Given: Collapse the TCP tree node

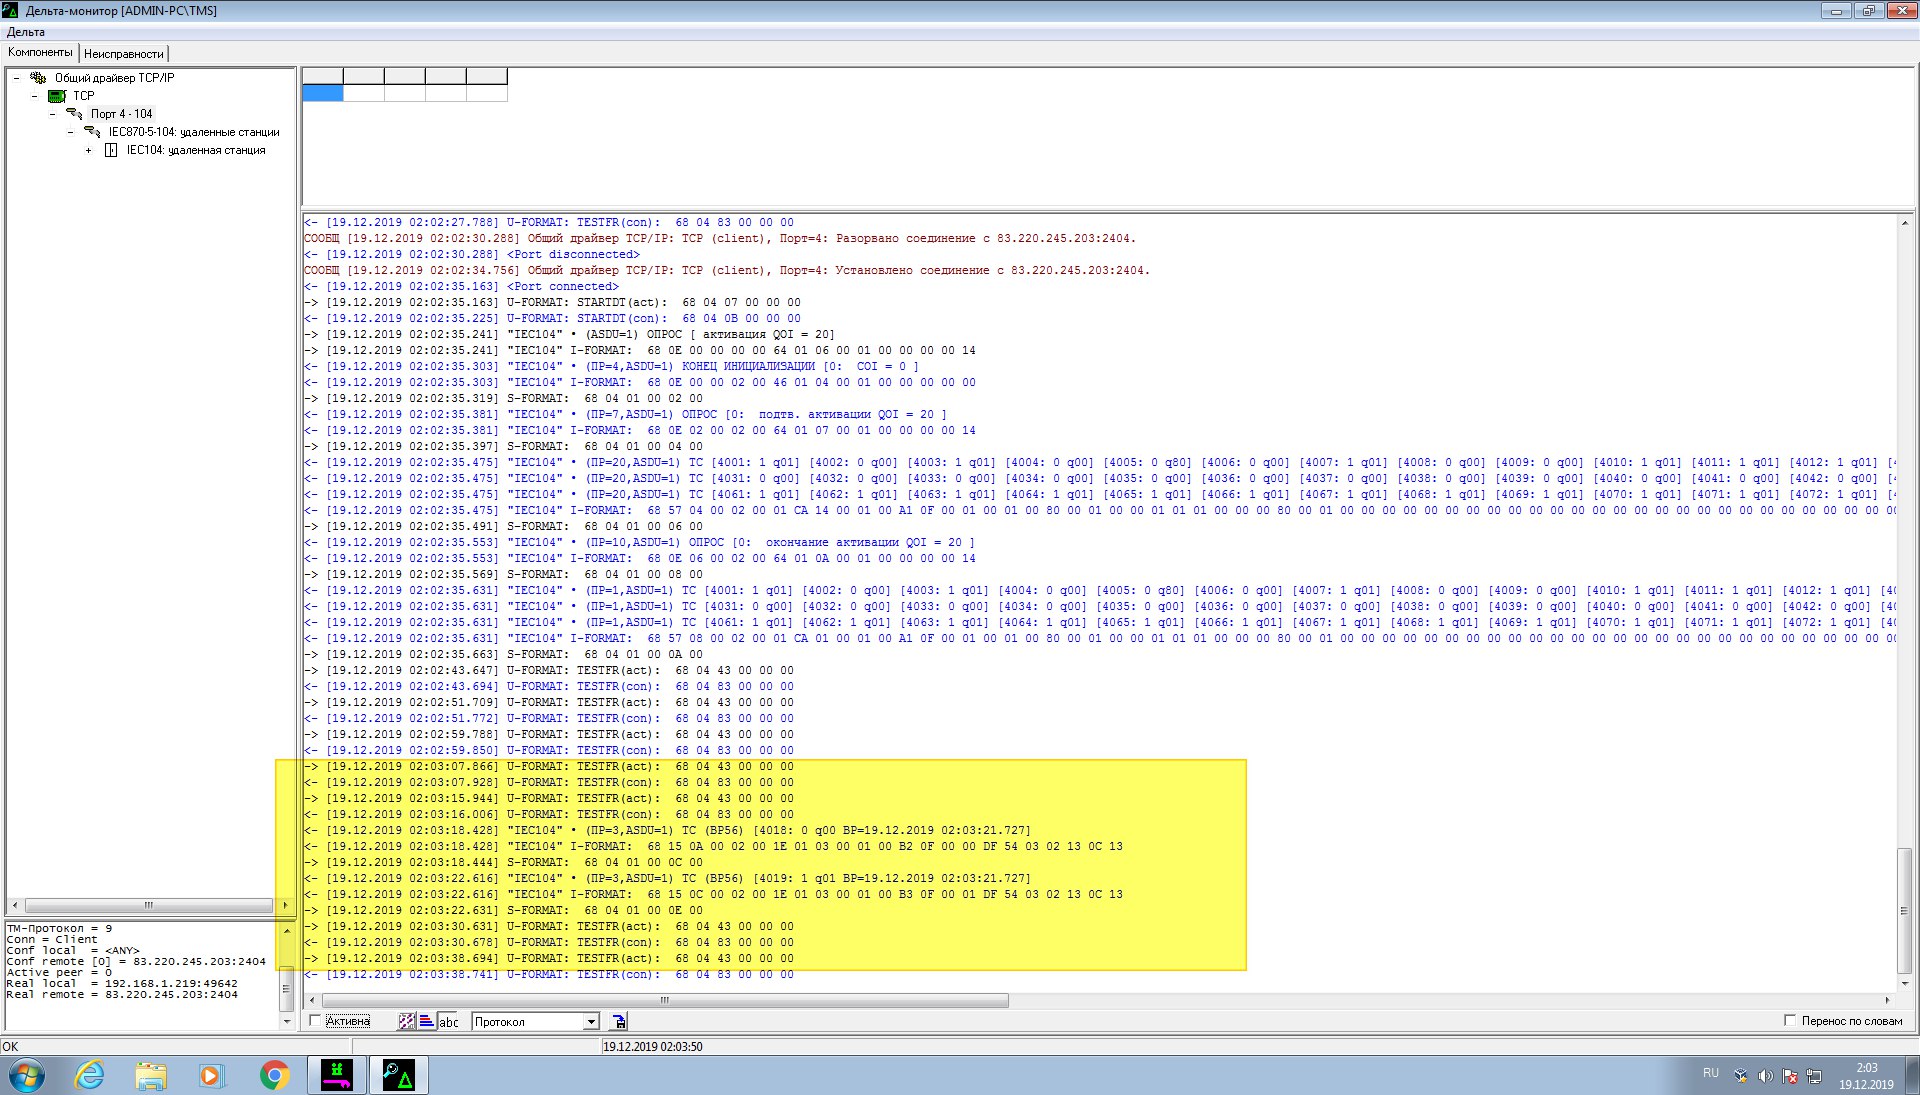Looking at the screenshot, I should click(x=34, y=96).
